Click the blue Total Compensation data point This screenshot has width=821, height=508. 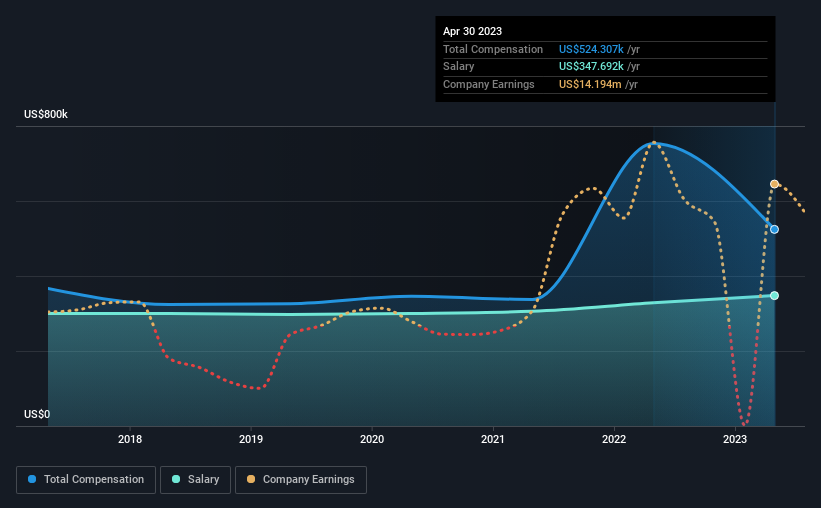coord(774,229)
